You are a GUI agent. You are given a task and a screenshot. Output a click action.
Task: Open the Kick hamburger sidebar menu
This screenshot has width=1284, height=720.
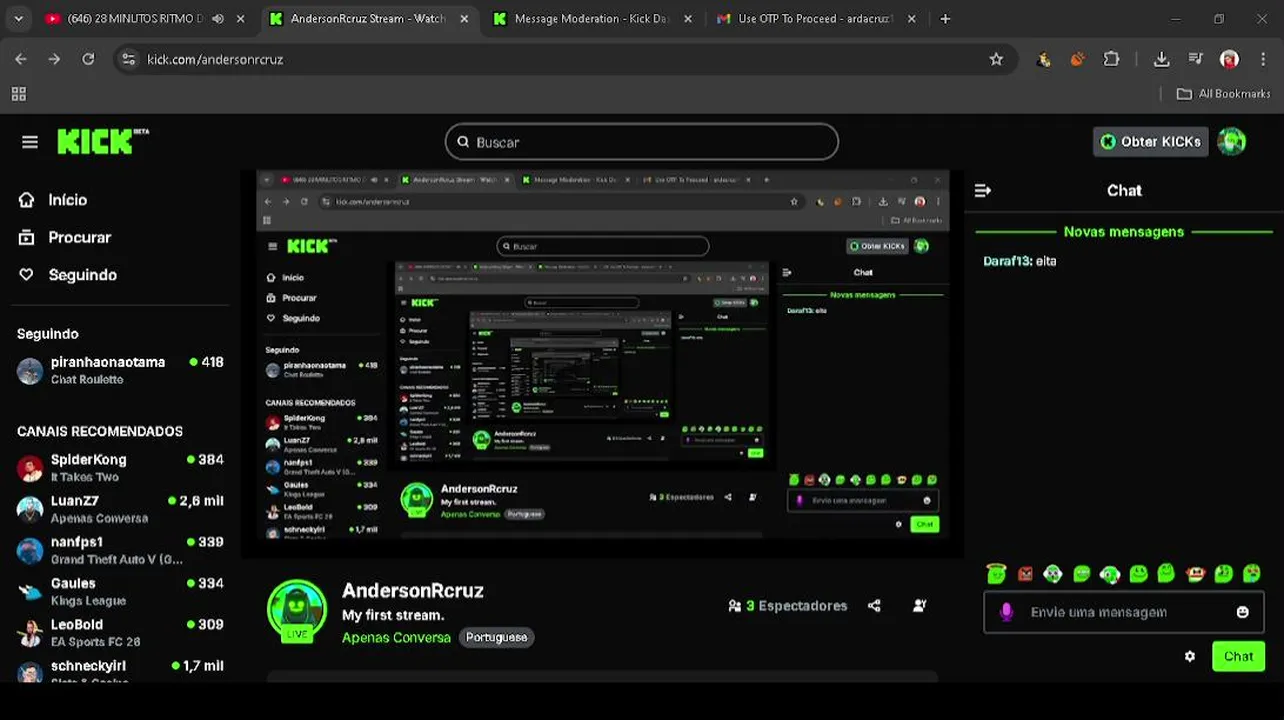[x=30, y=142]
